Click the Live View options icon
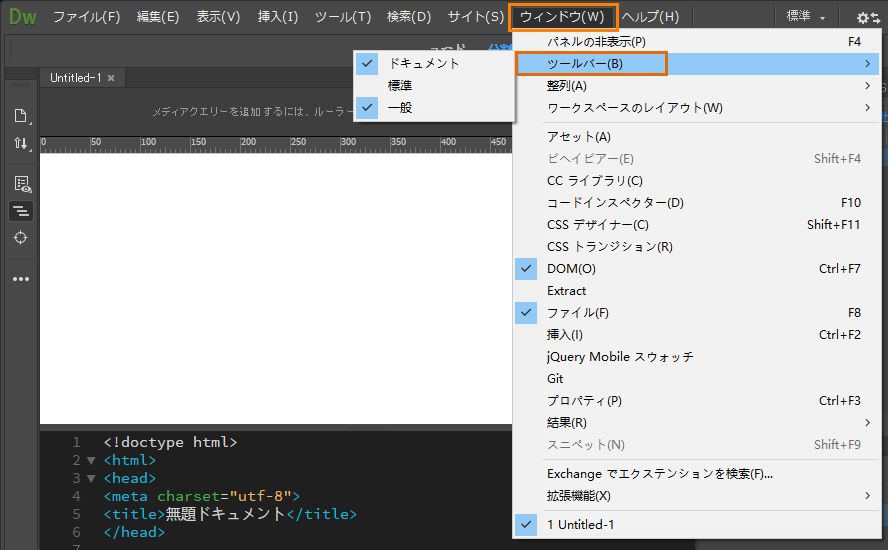 [x=22, y=184]
